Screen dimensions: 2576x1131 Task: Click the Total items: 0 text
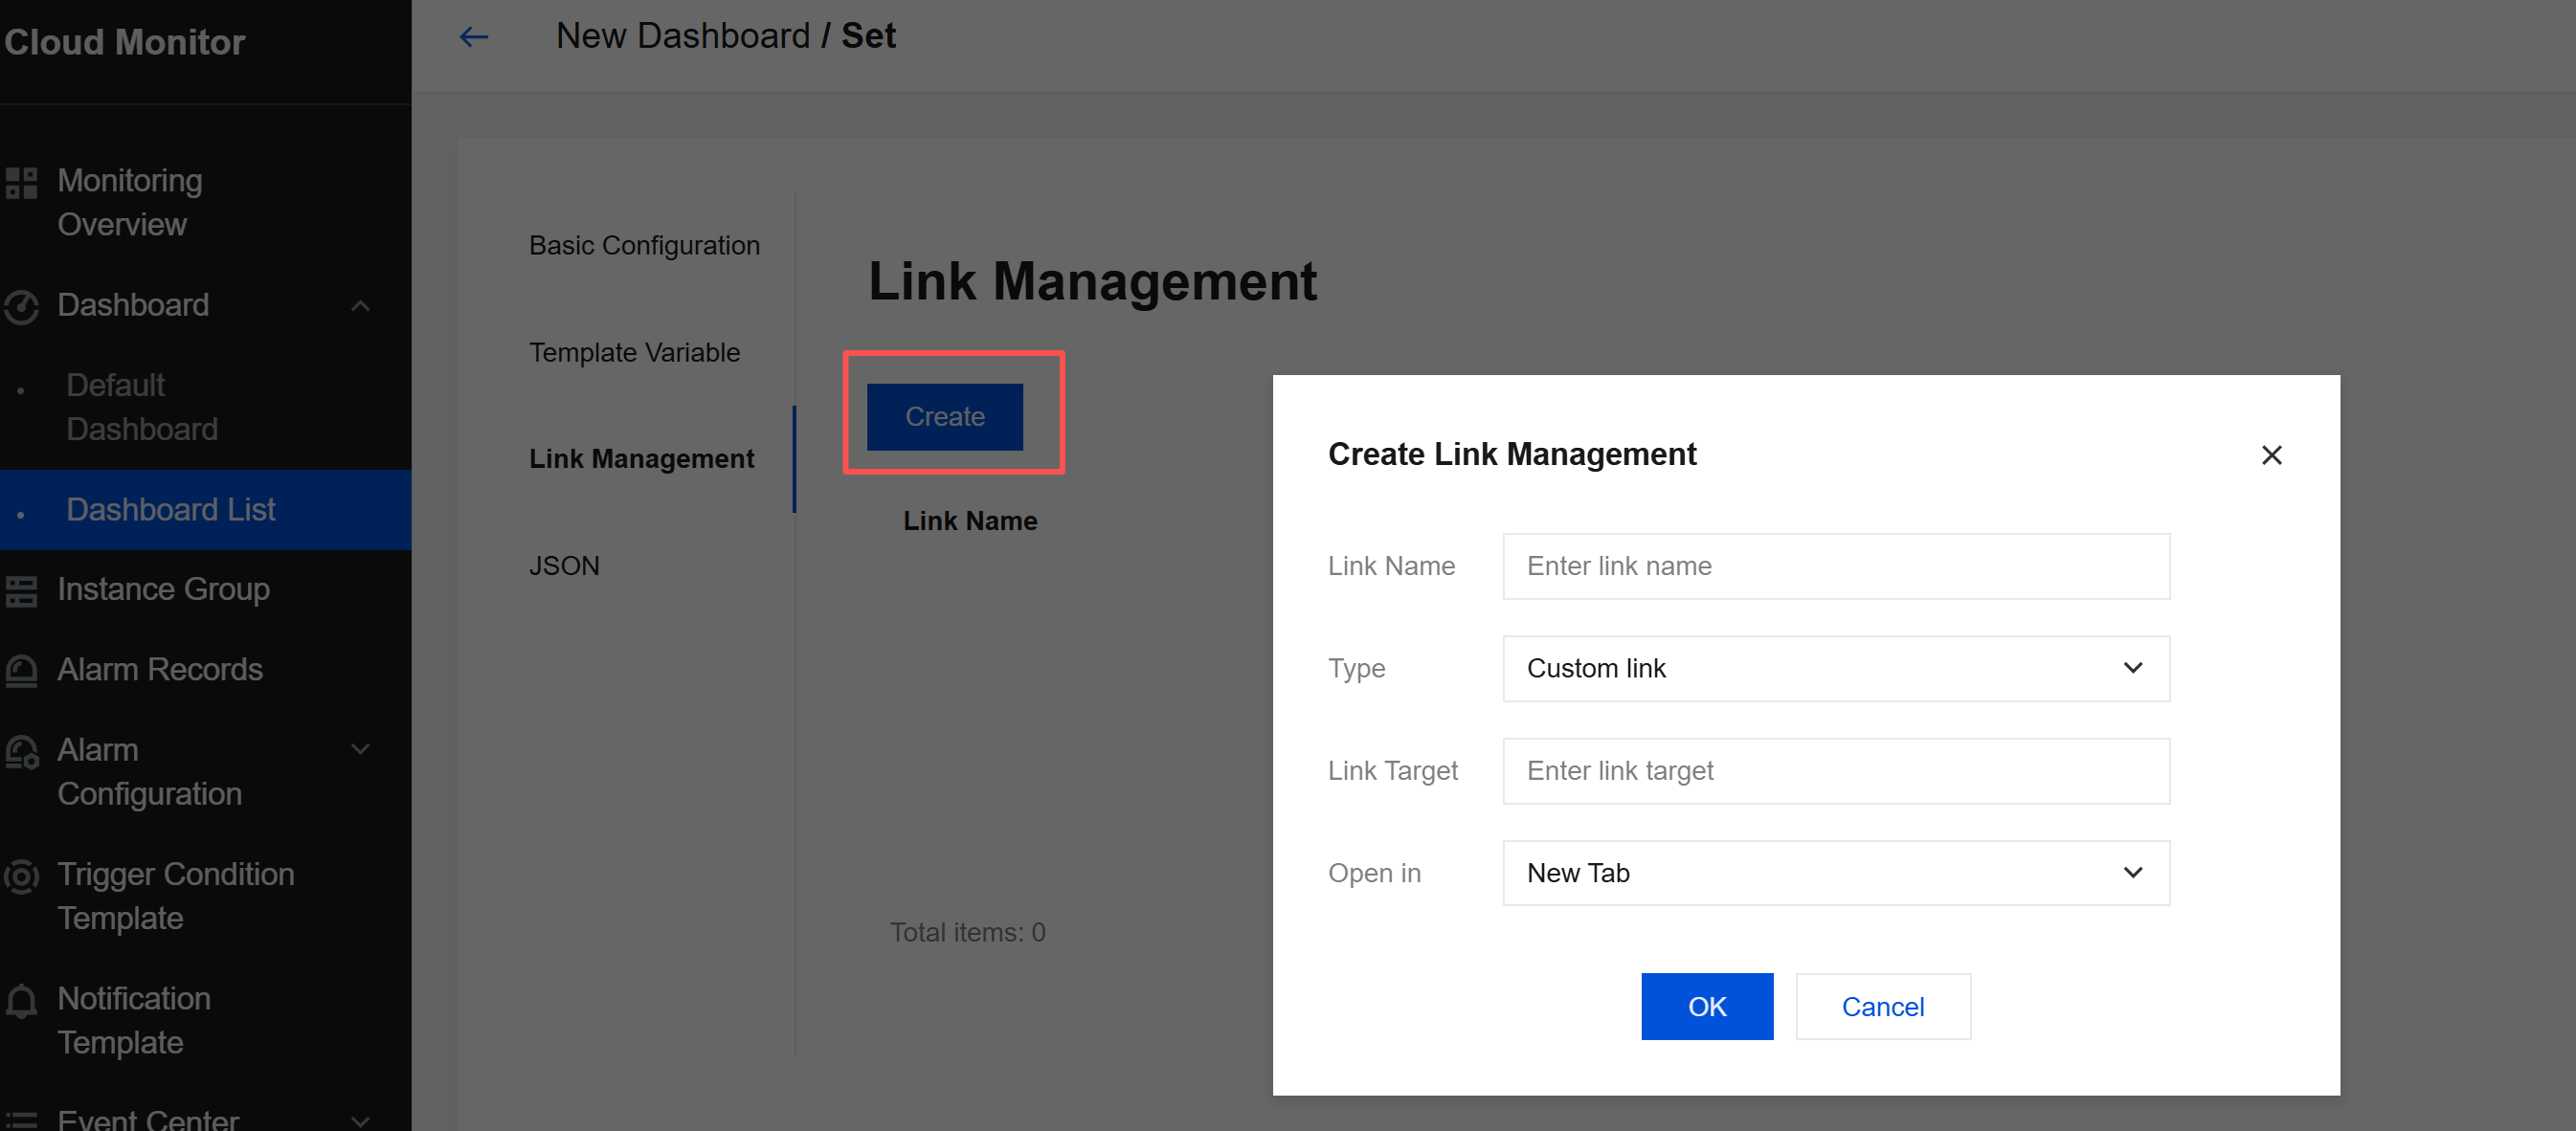[x=967, y=932]
